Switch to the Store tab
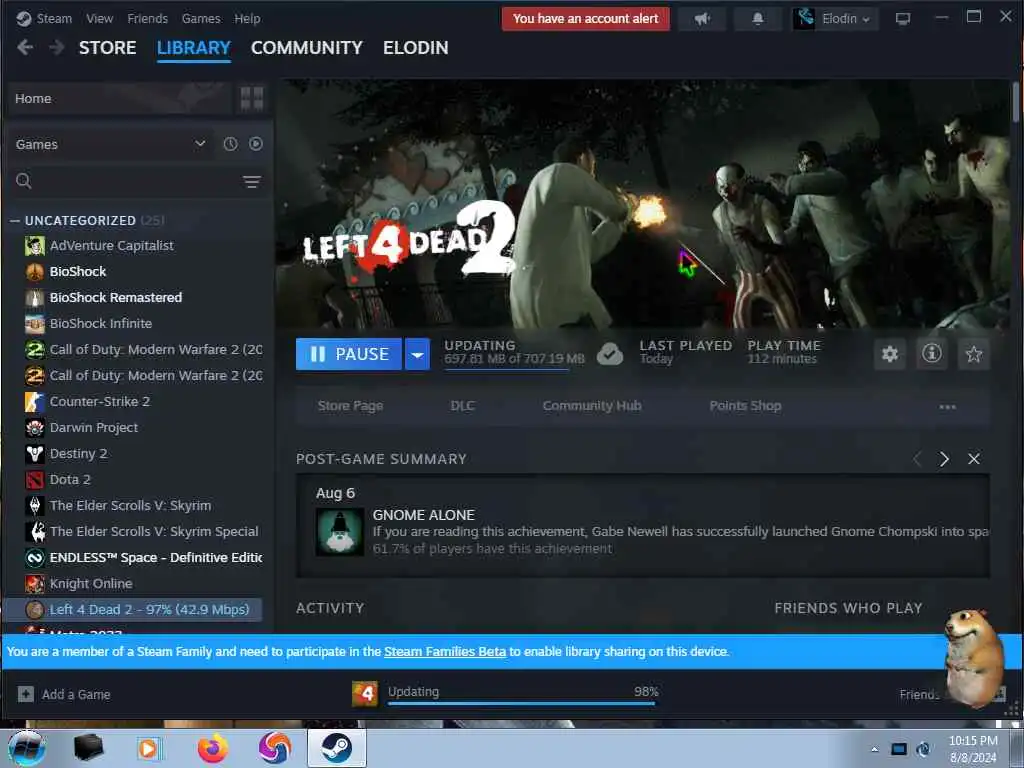1024x768 pixels. coord(108,48)
